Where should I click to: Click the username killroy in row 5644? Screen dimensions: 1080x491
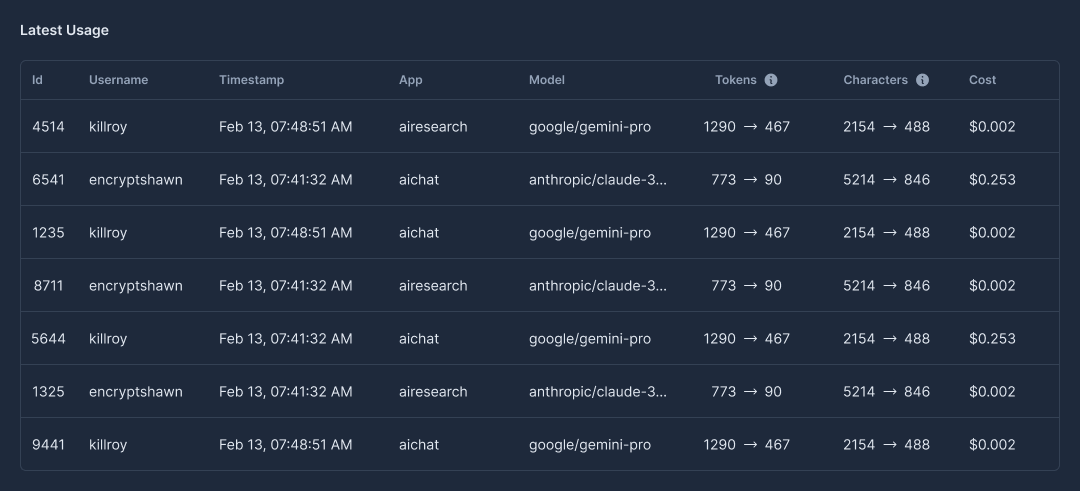tap(108, 339)
